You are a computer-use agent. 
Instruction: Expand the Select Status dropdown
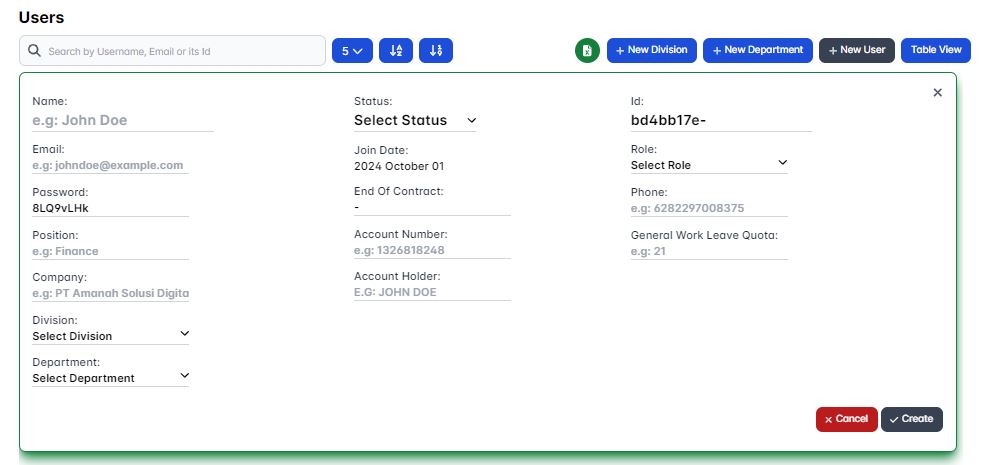click(x=415, y=120)
